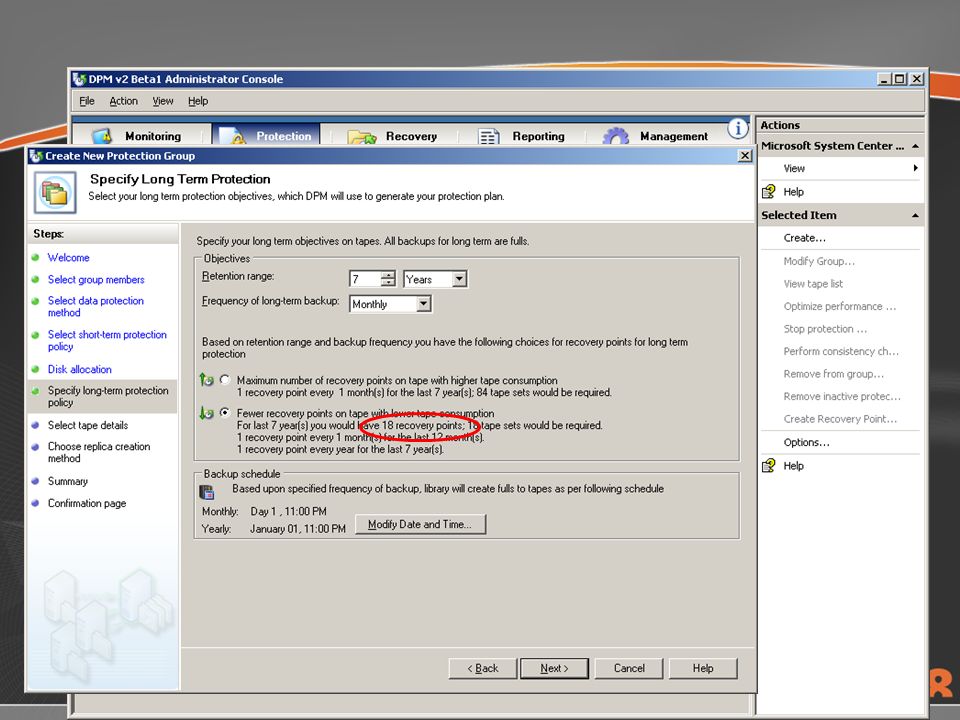The image size is (960, 720).
Task: Click 'January 01, 11:00 PM' yearly schedule text
Action: point(298,528)
